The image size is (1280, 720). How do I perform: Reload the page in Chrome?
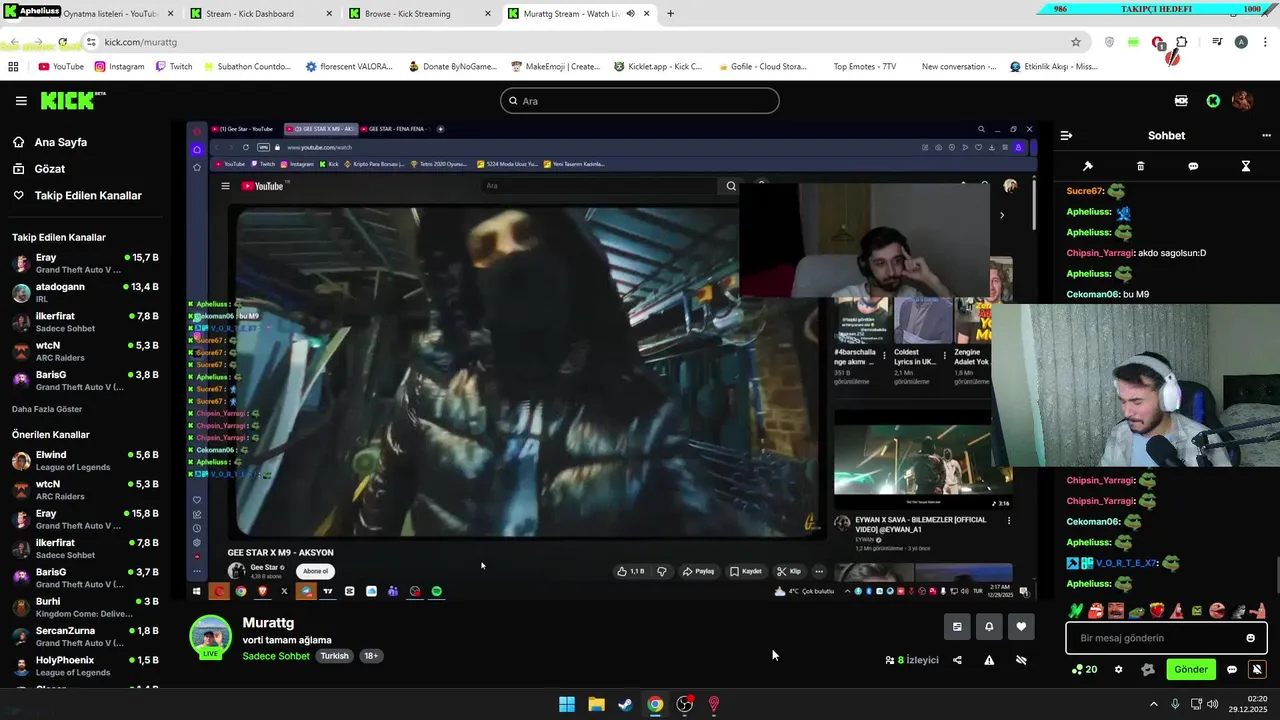pyautogui.click(x=62, y=42)
